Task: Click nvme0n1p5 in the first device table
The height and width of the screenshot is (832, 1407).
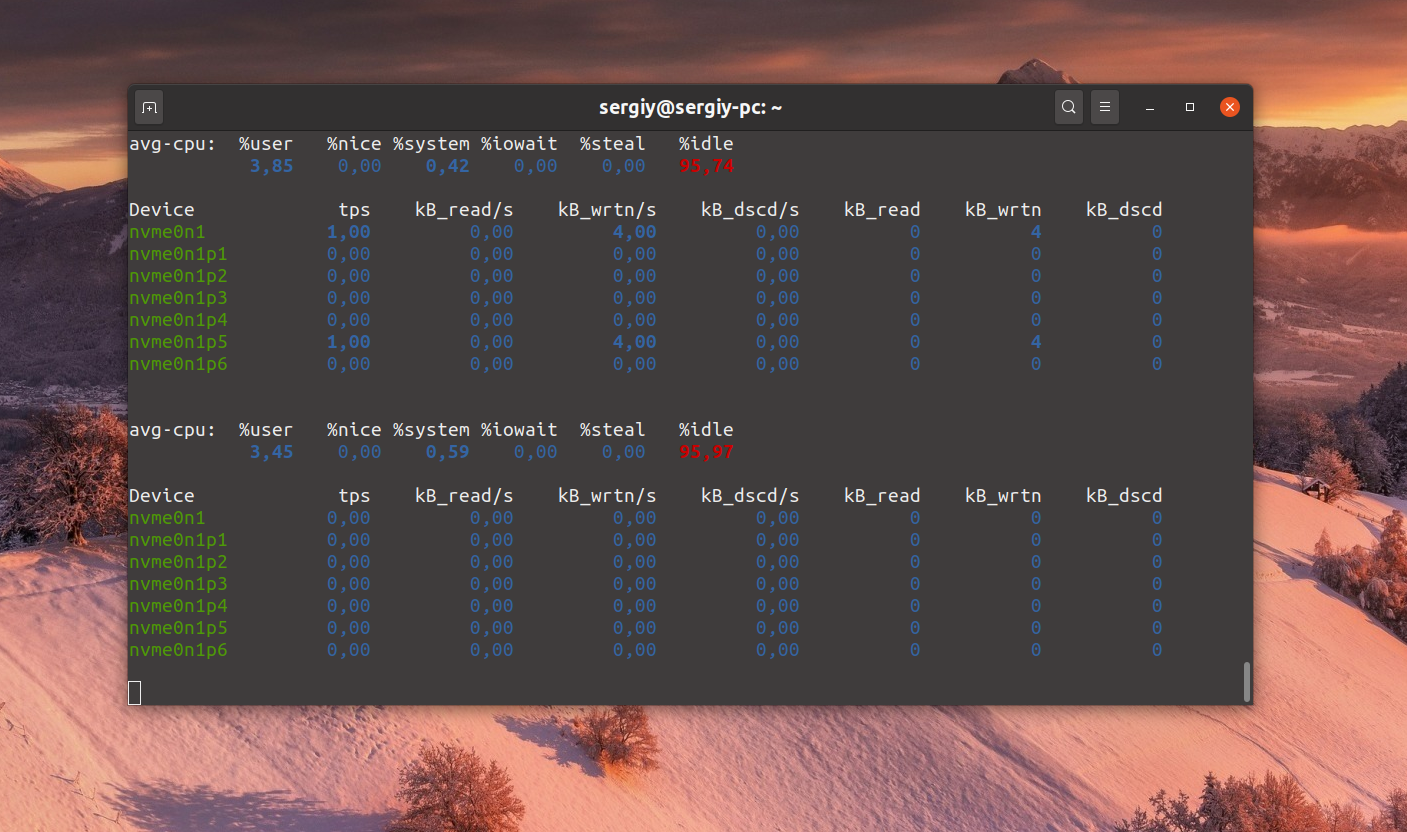Action: click(178, 342)
